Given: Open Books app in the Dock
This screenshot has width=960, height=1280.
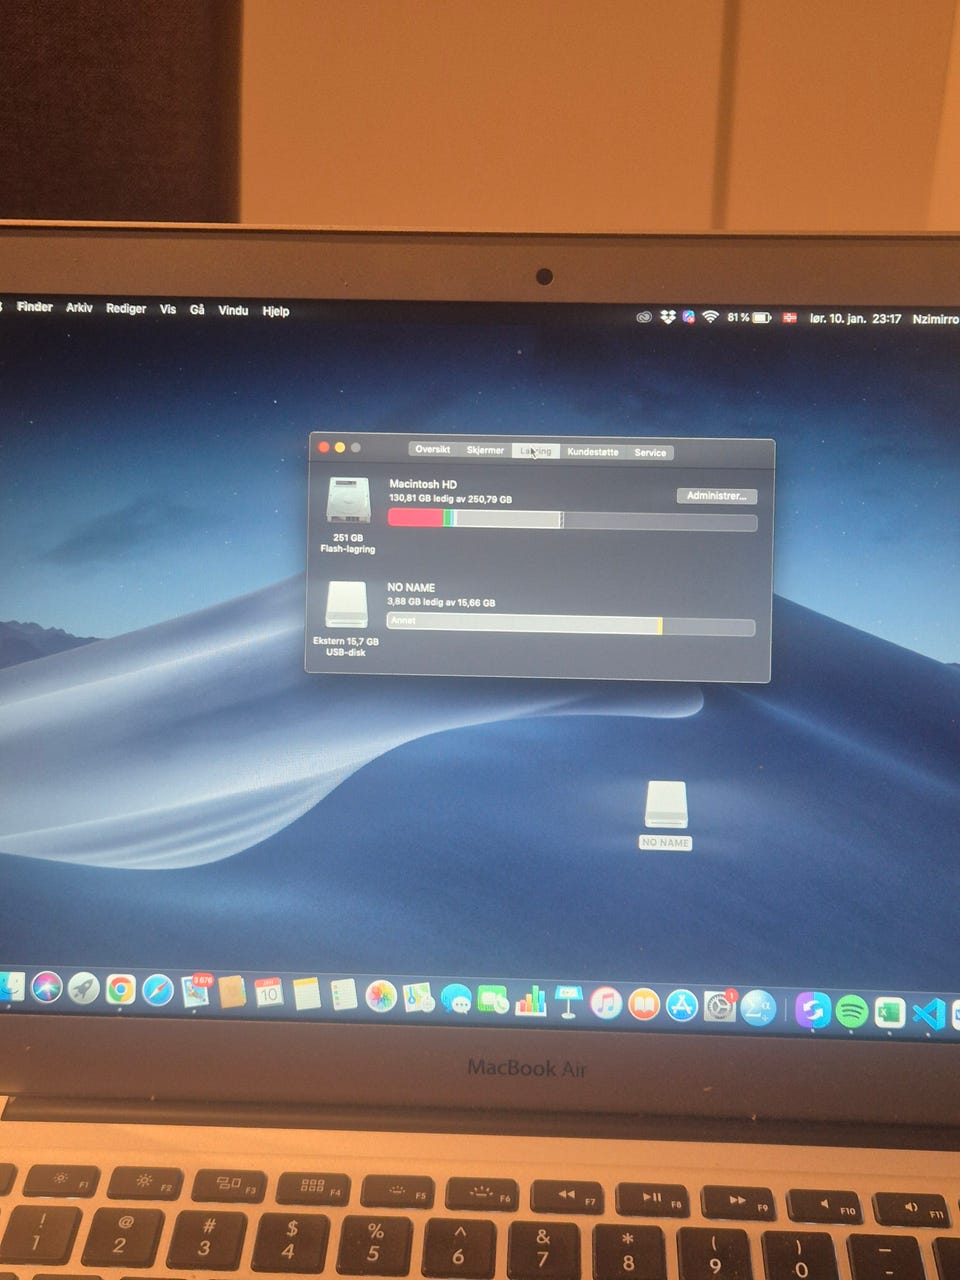Looking at the screenshot, I should [644, 1003].
